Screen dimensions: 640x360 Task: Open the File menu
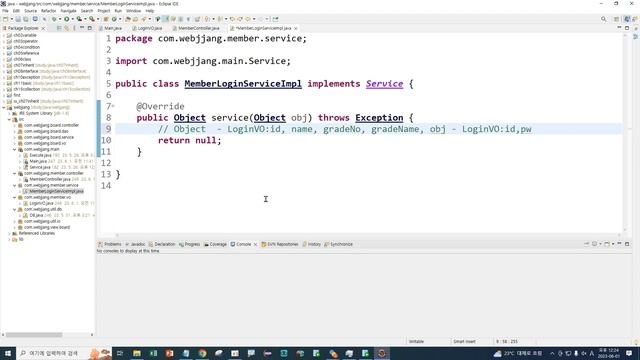pyautogui.click(x=5, y=11)
